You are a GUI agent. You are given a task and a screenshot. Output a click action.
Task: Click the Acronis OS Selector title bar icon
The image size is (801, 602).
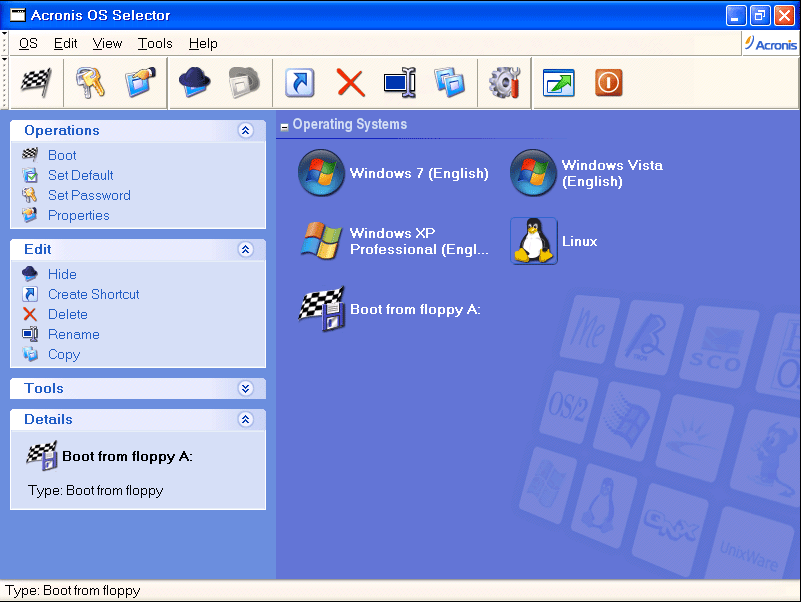click(x=18, y=15)
